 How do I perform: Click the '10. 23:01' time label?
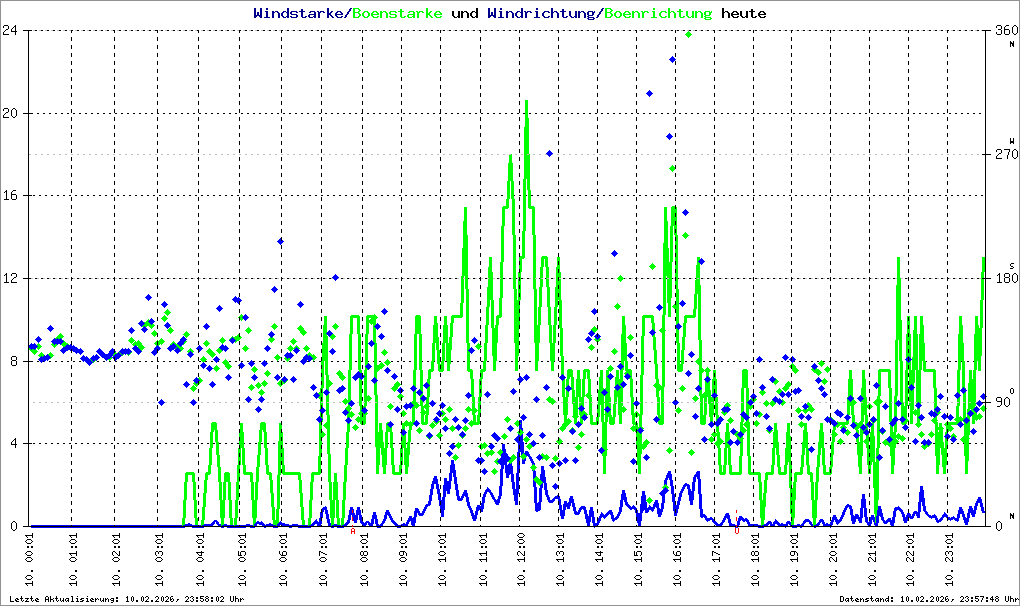949,560
